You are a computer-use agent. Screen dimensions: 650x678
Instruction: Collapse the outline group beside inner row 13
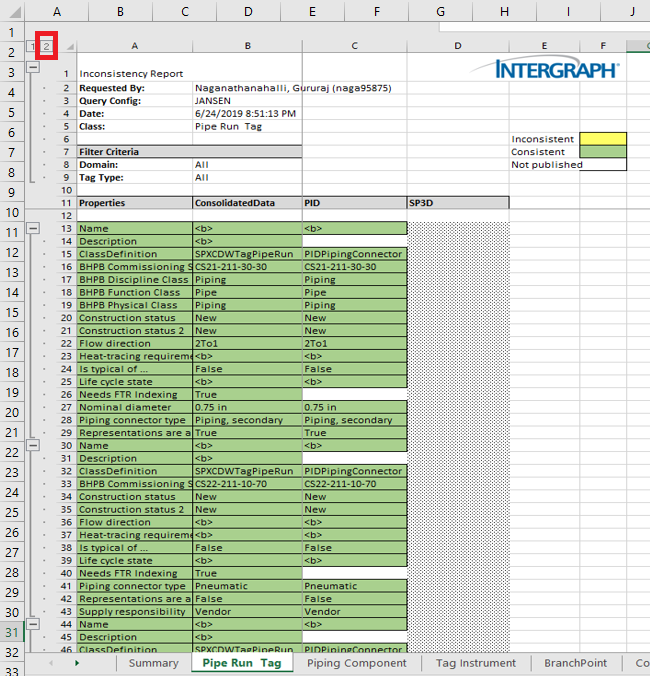(33, 228)
